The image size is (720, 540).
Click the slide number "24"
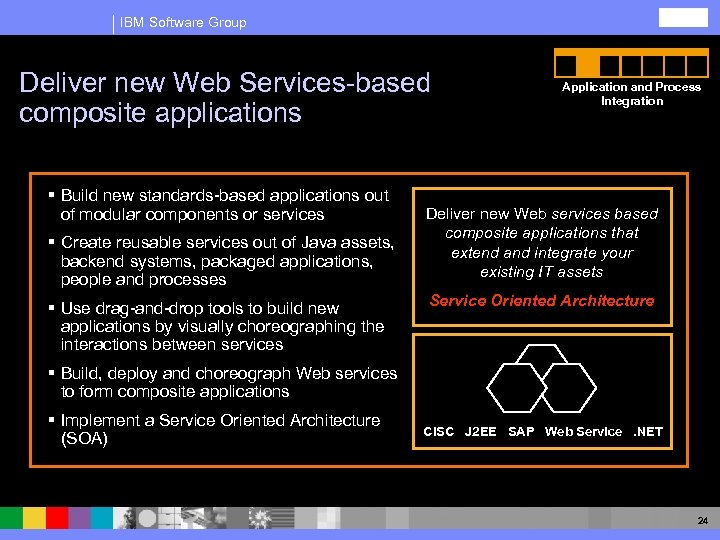pos(703,520)
